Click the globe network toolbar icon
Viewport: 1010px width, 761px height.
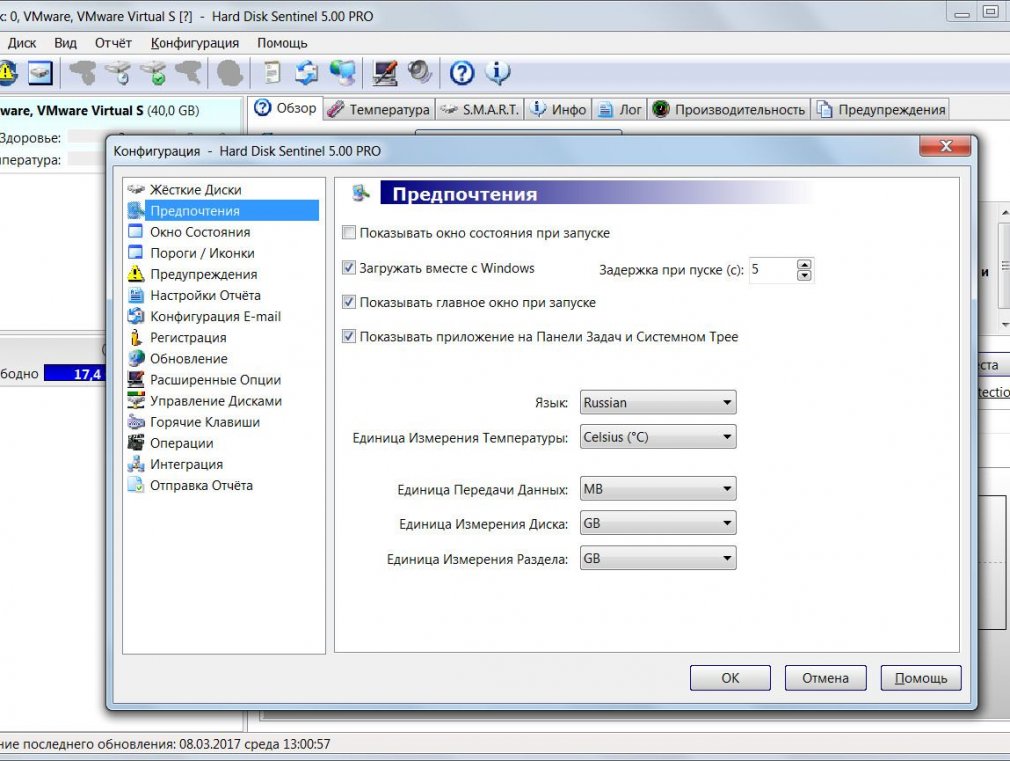(x=343, y=73)
